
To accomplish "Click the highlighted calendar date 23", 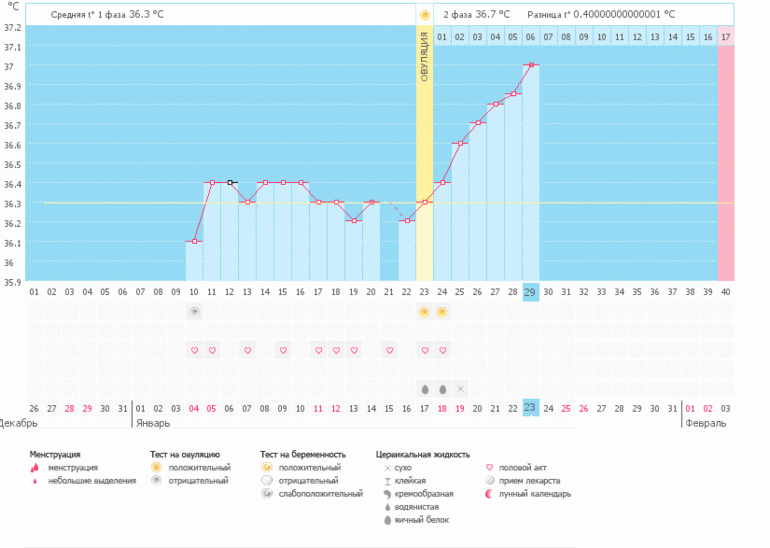I will pyautogui.click(x=531, y=408).
